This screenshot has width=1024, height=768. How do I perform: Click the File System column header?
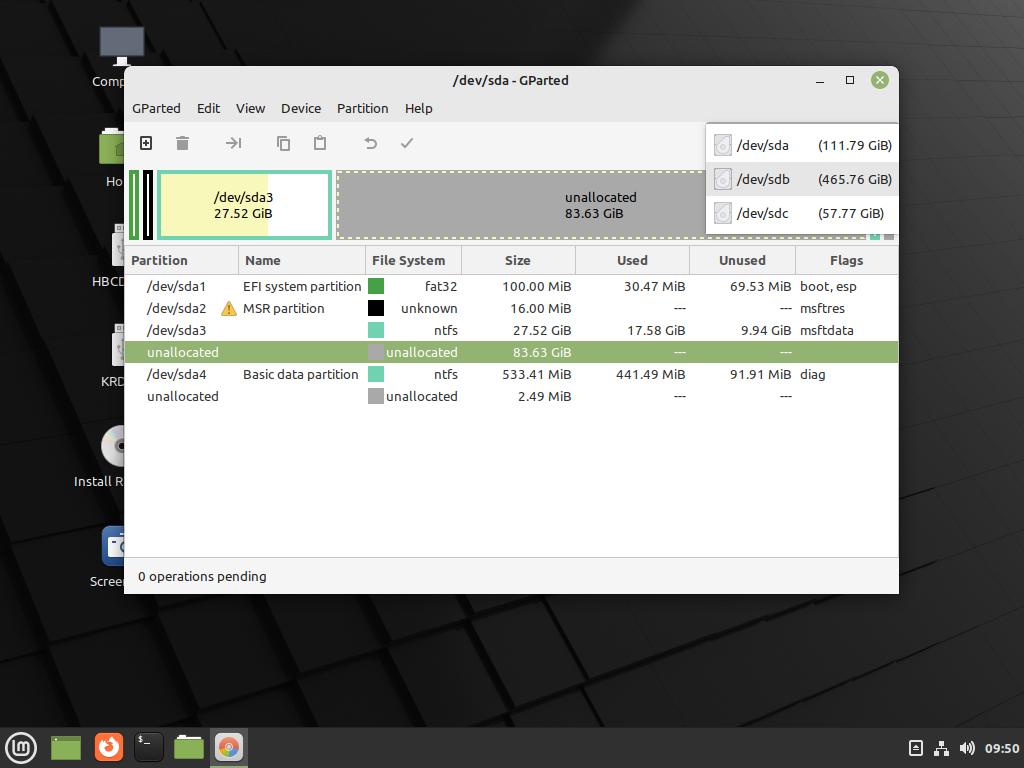tap(408, 260)
